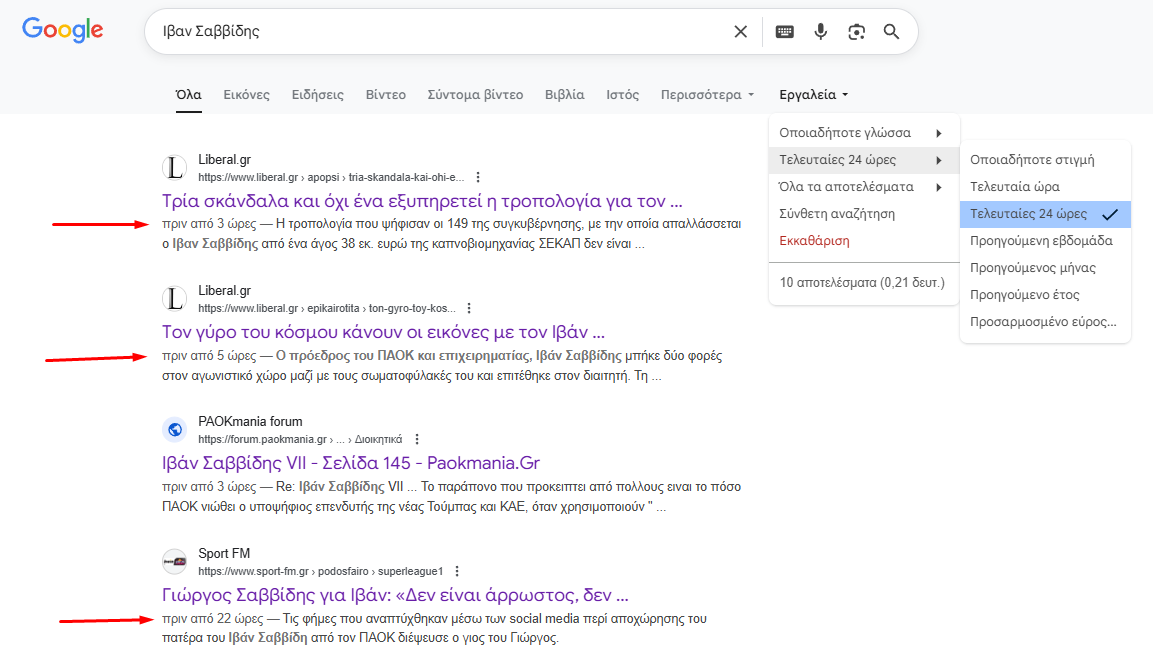Open result Τον γύρο του κόσμου κάνουν
The image size is (1153, 663).
tap(383, 332)
